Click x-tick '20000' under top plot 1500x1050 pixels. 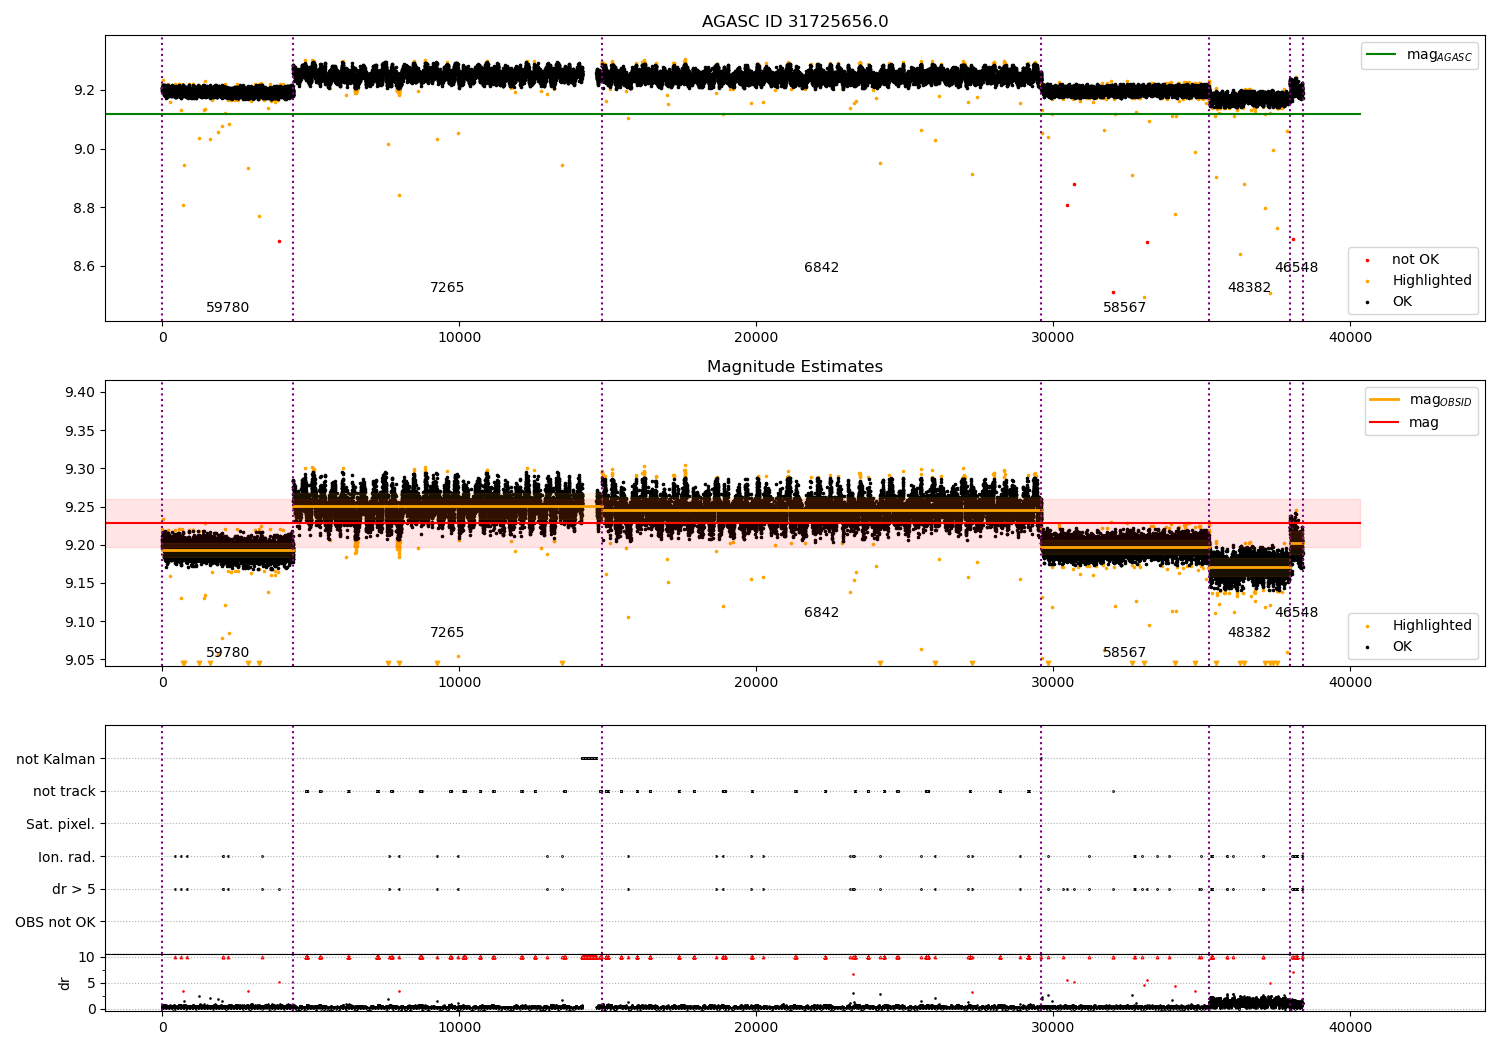point(756,337)
